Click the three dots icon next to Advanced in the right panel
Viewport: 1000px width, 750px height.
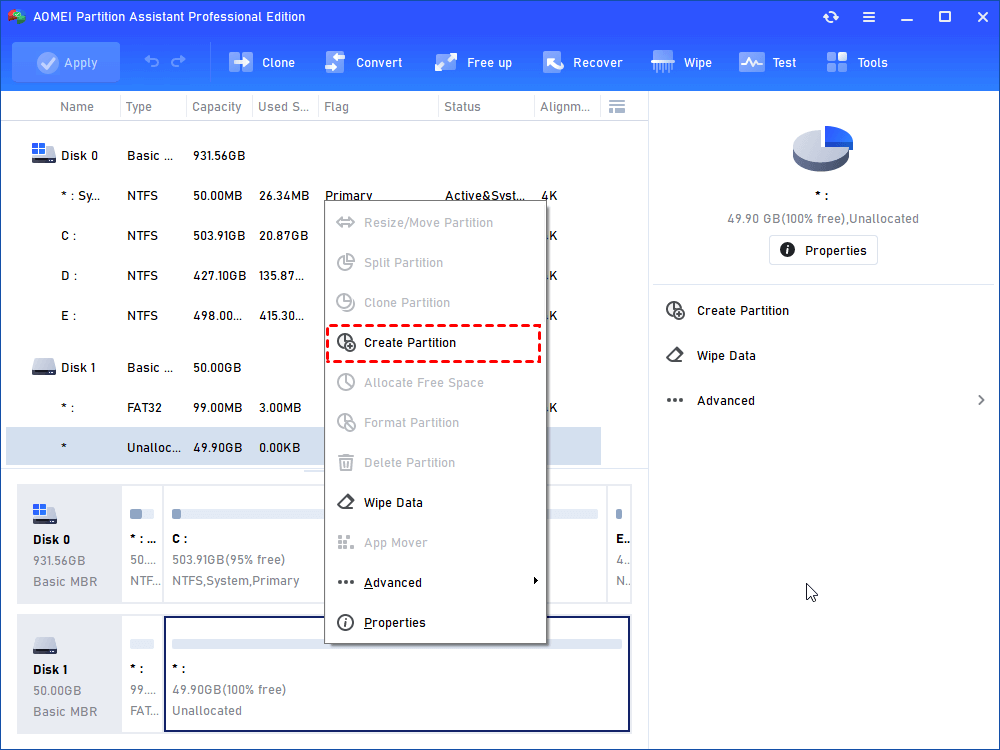[x=675, y=401]
